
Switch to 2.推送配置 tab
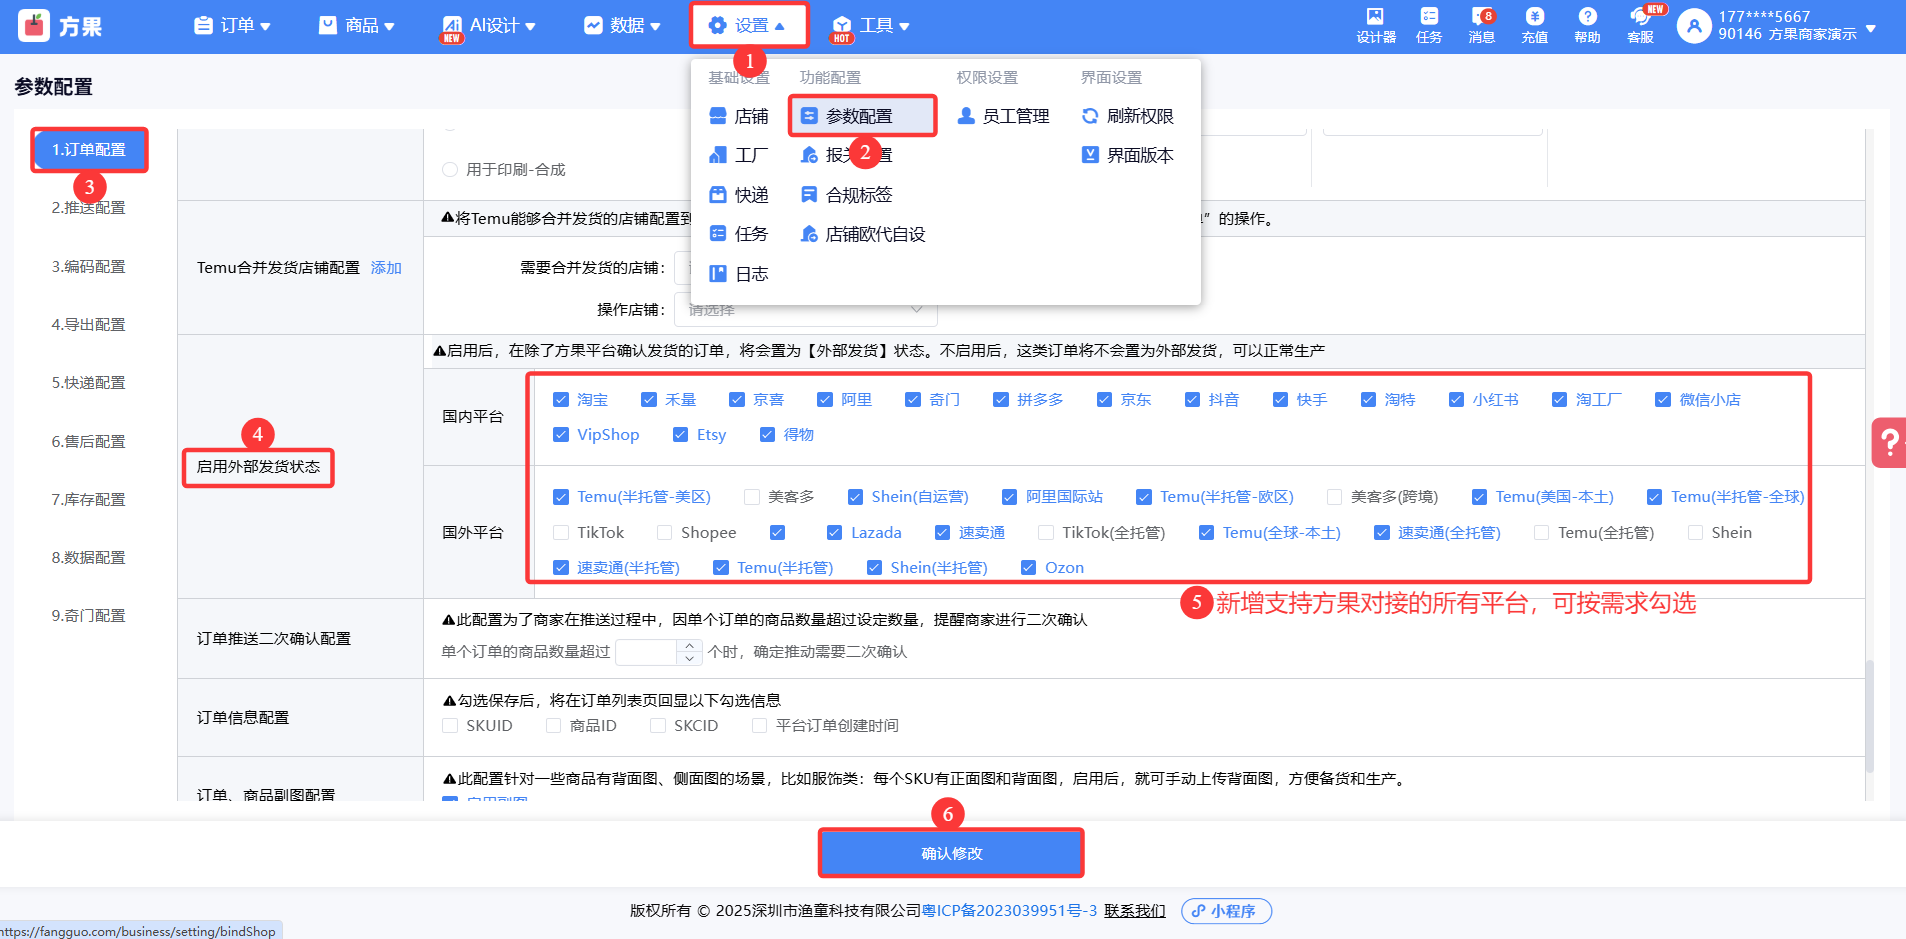click(x=88, y=208)
